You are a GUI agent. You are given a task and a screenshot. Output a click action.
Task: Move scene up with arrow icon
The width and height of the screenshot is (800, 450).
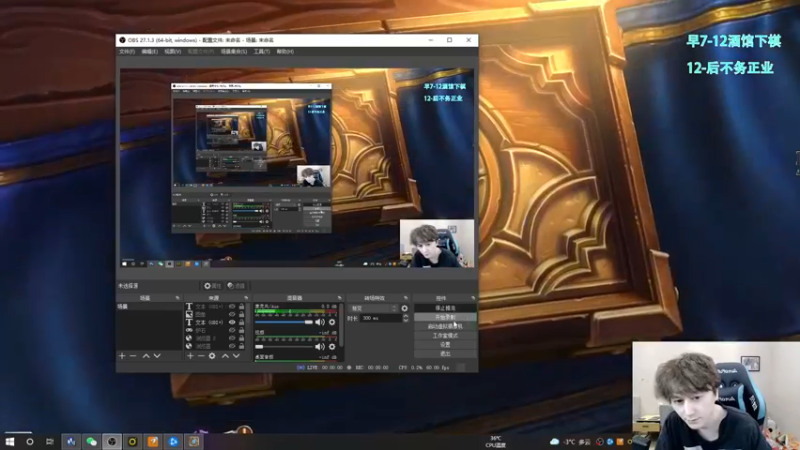(146, 356)
